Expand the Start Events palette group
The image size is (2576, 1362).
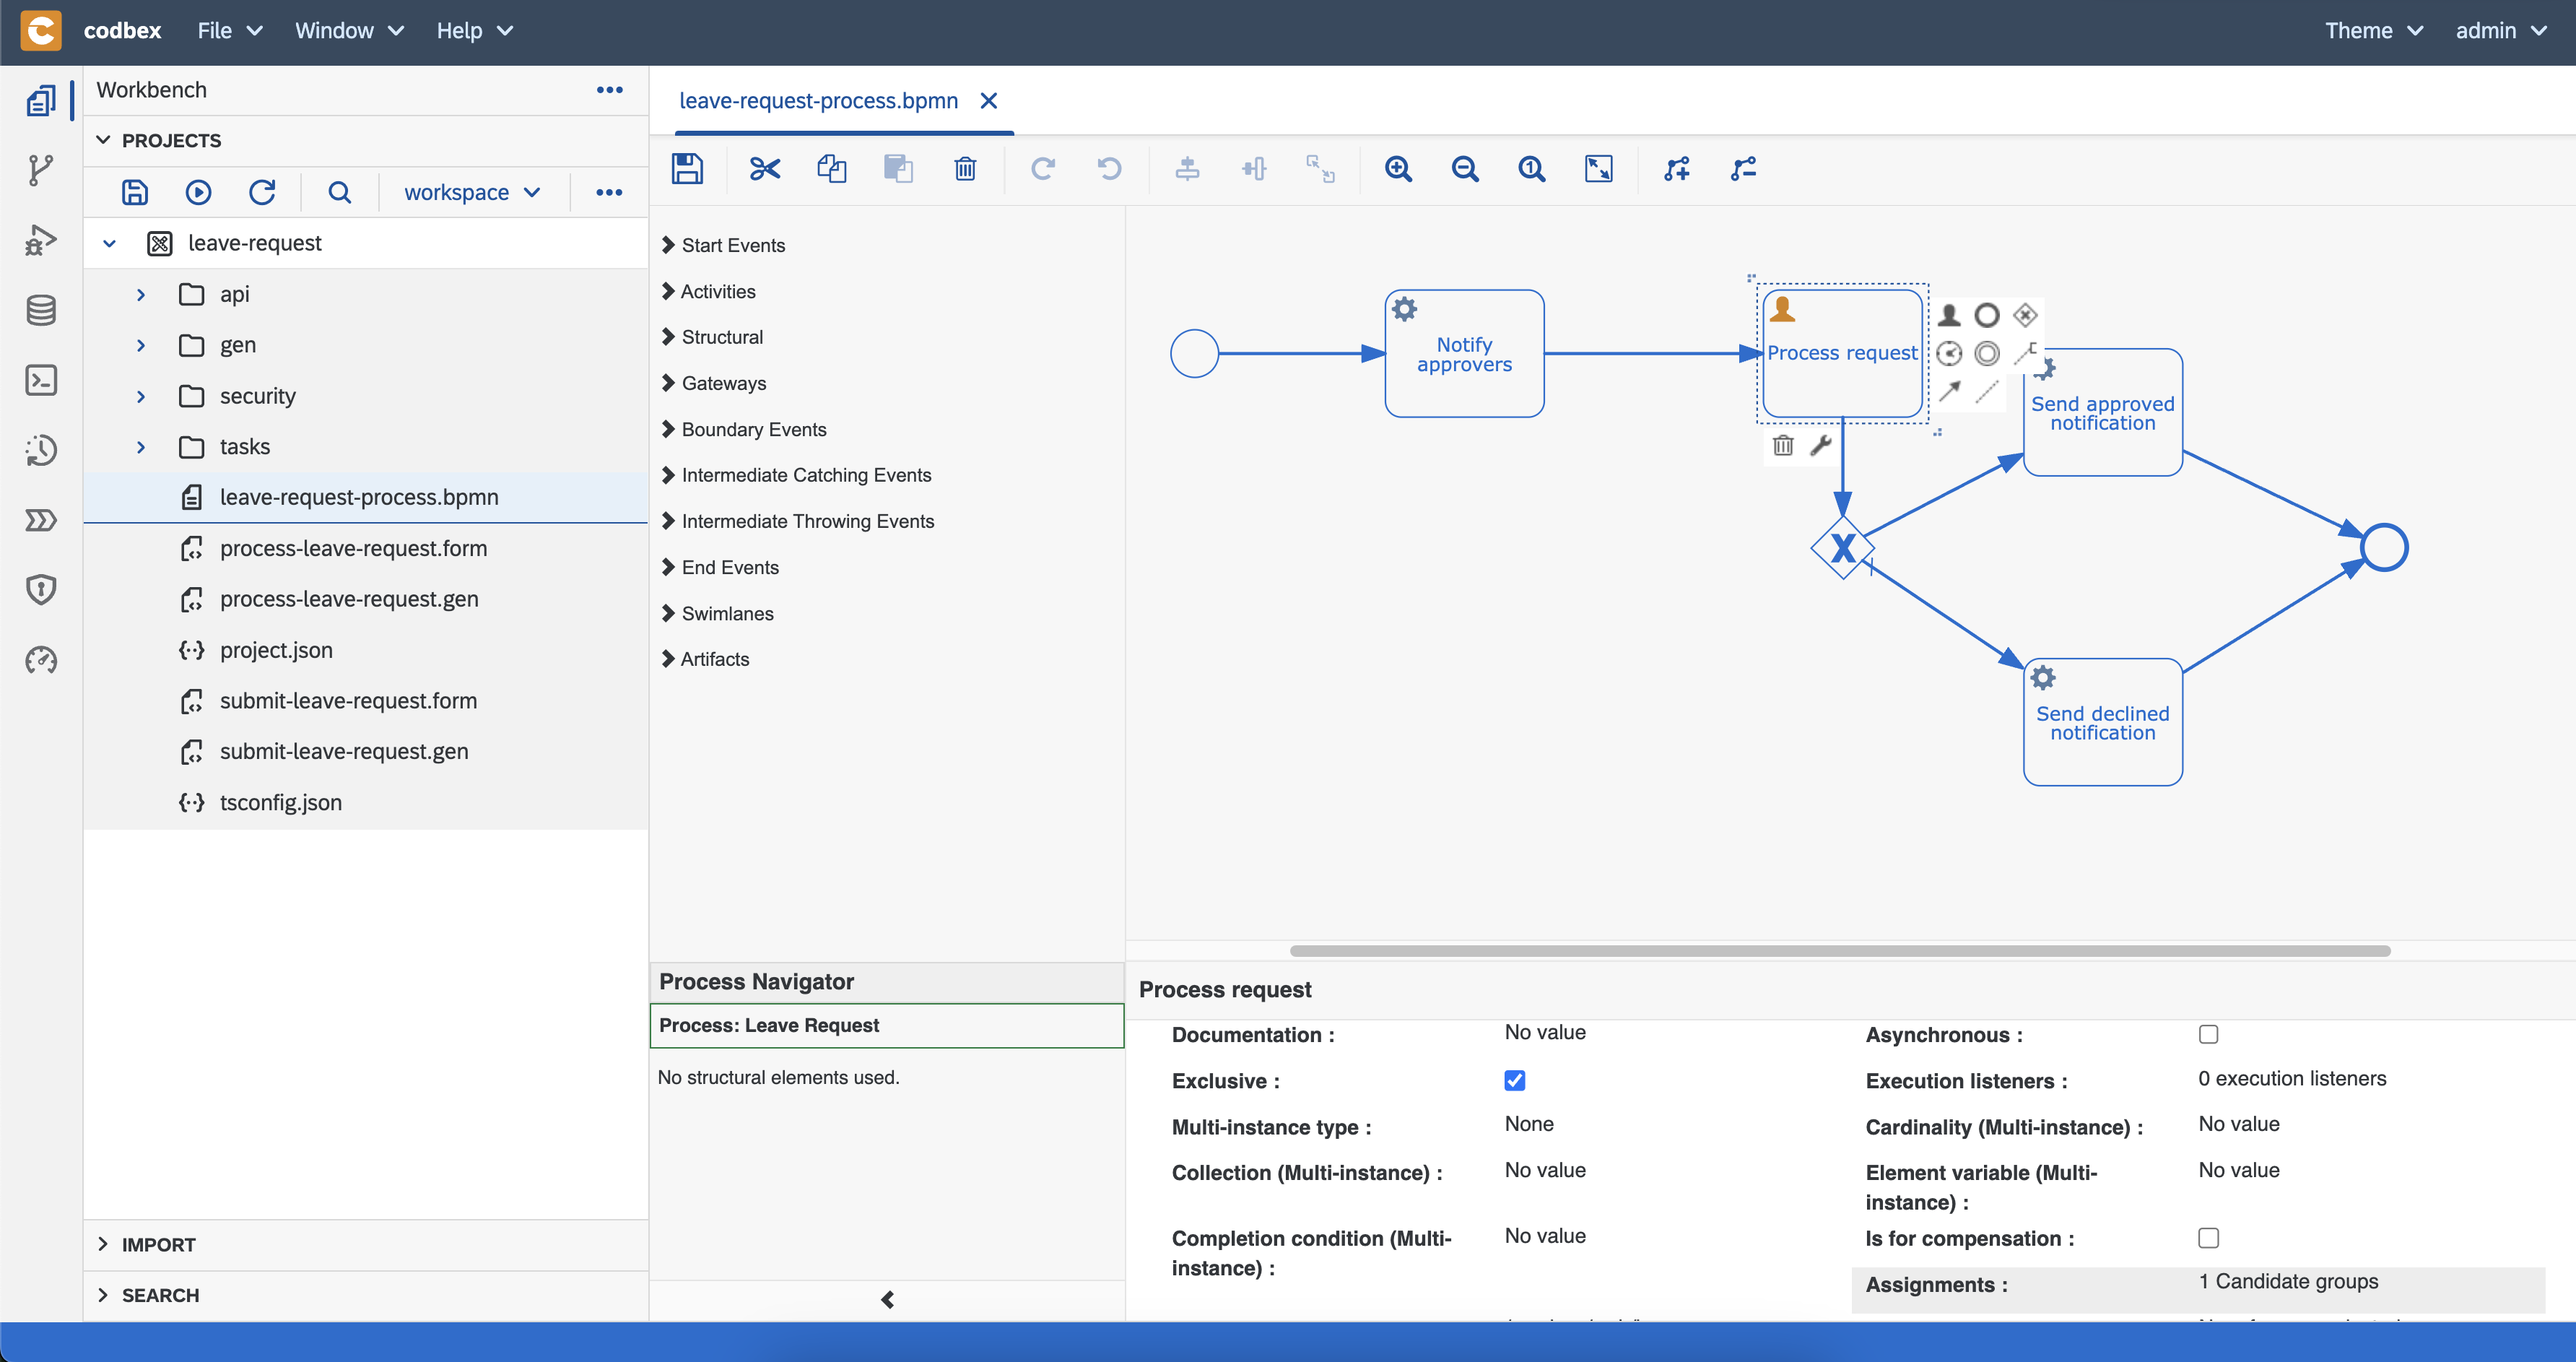point(724,245)
